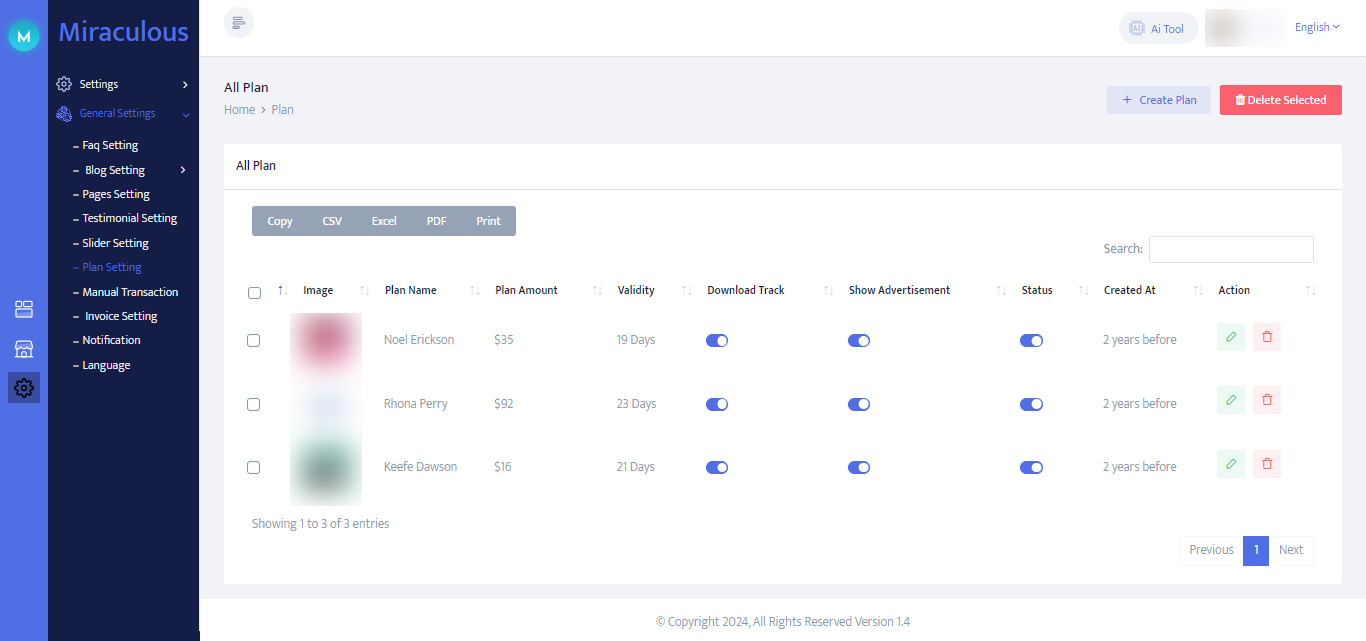Tick the select-all checkbox in table header
The image size is (1366, 641).
pos(254,293)
